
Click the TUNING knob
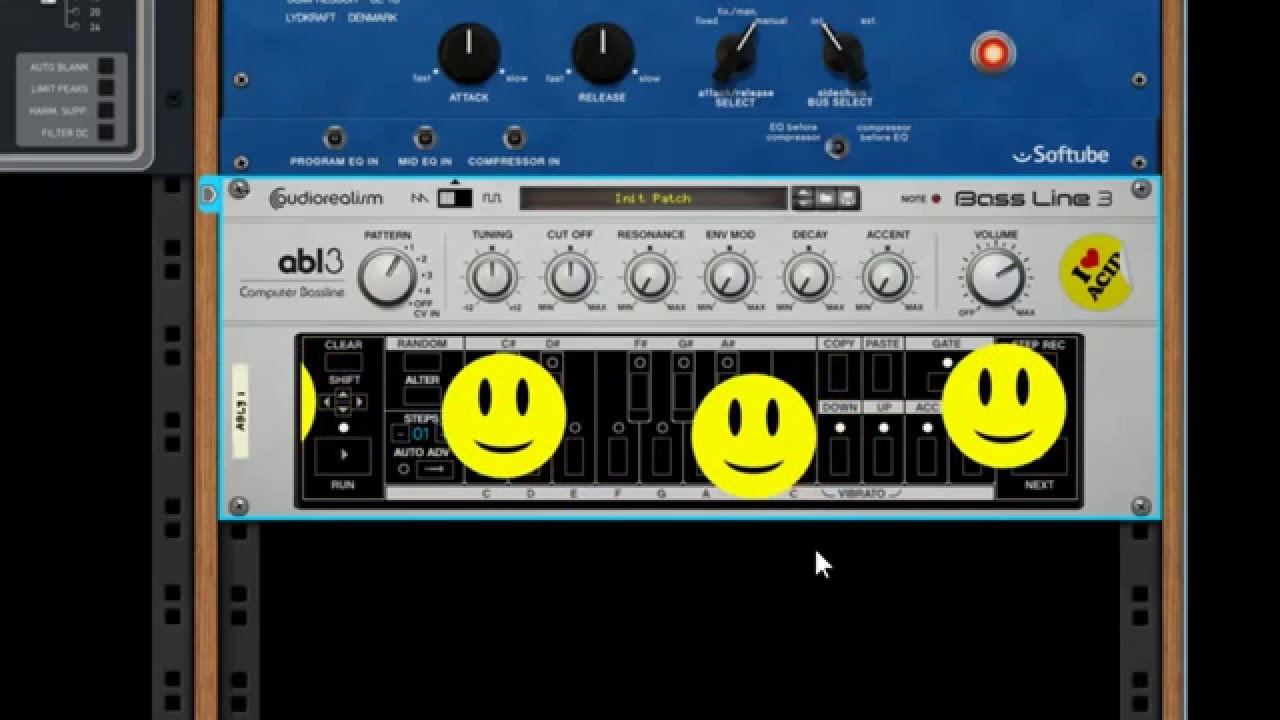coord(492,277)
